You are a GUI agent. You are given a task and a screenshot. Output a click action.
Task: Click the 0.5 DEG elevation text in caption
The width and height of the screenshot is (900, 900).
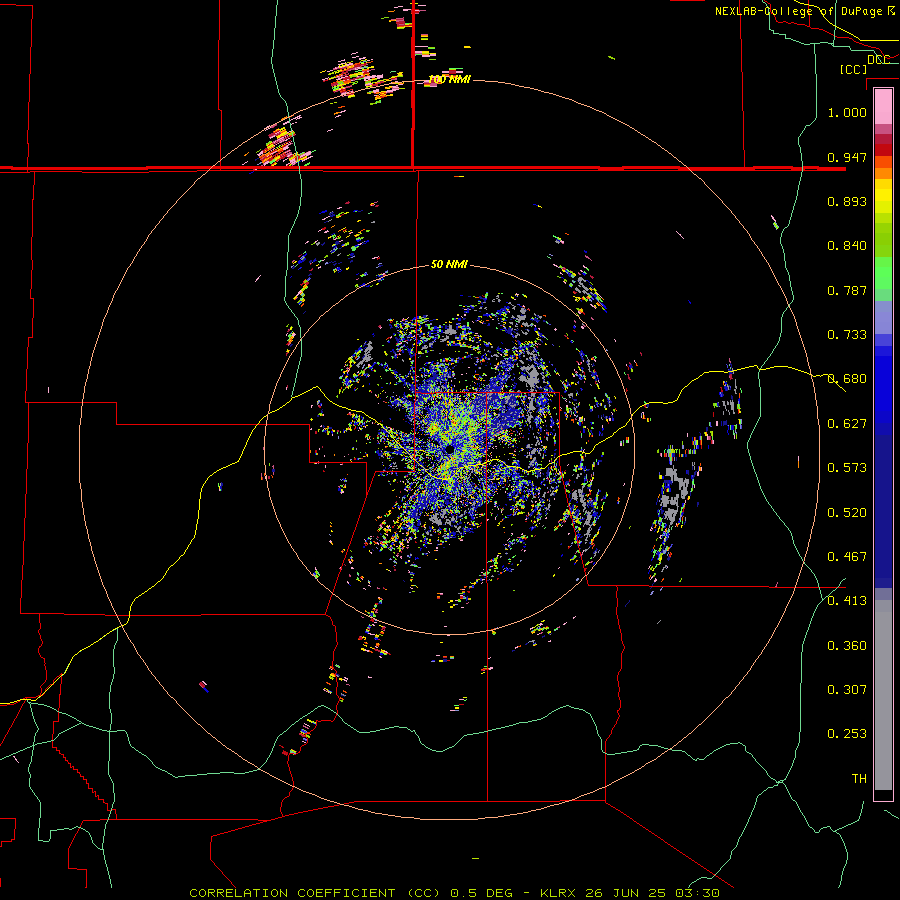(480, 893)
